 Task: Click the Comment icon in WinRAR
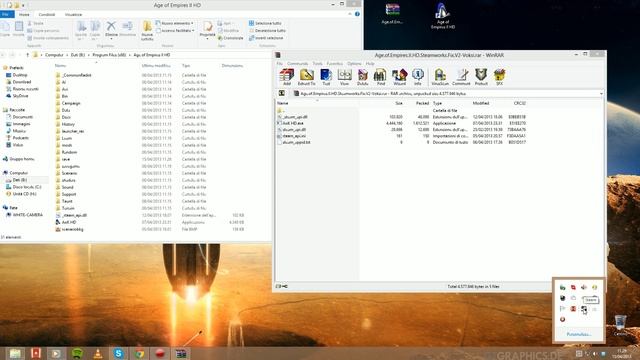coord(461,77)
